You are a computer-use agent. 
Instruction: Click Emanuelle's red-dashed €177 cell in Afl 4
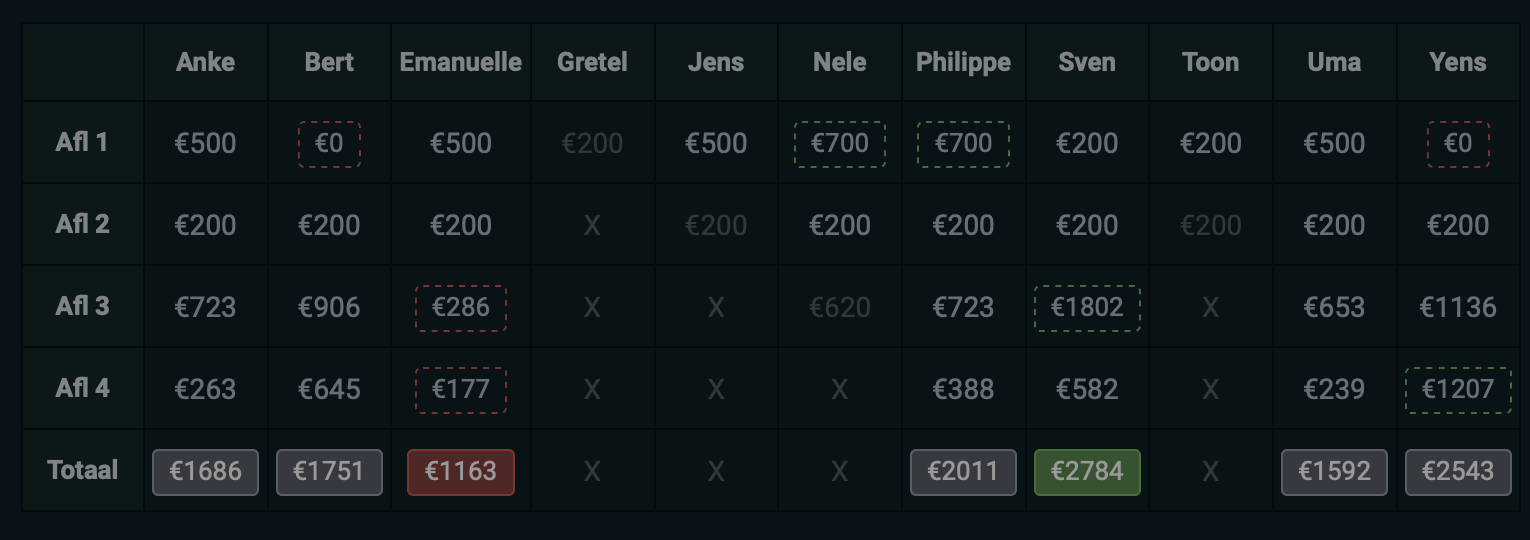pyautogui.click(x=461, y=390)
